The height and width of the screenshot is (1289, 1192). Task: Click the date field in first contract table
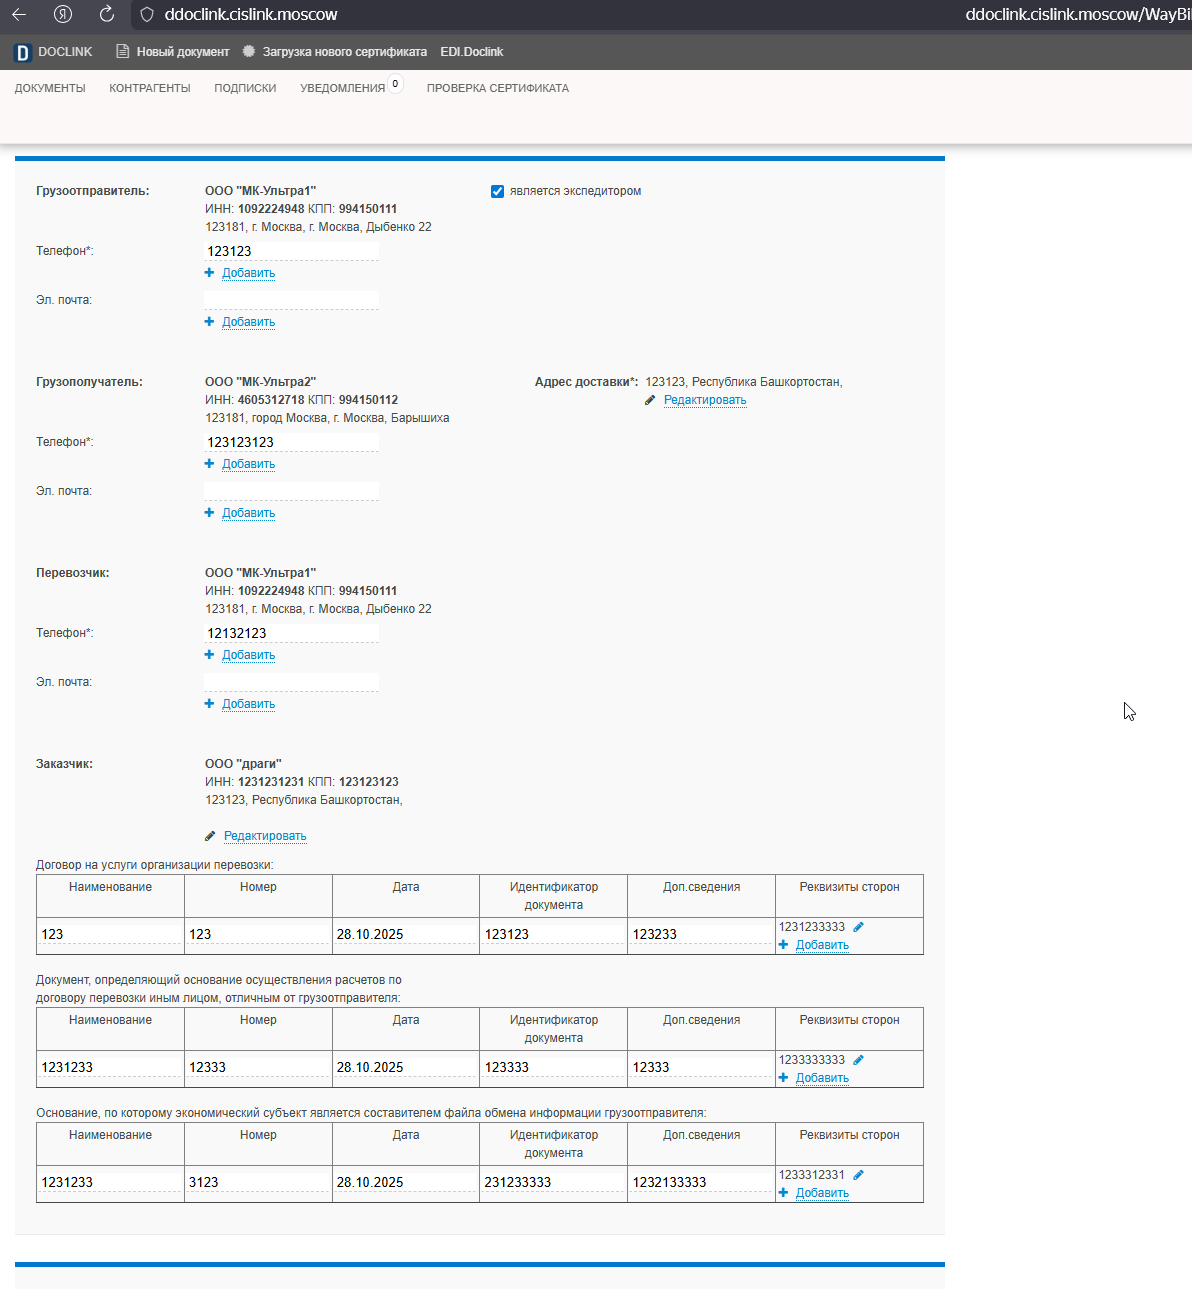point(405,934)
